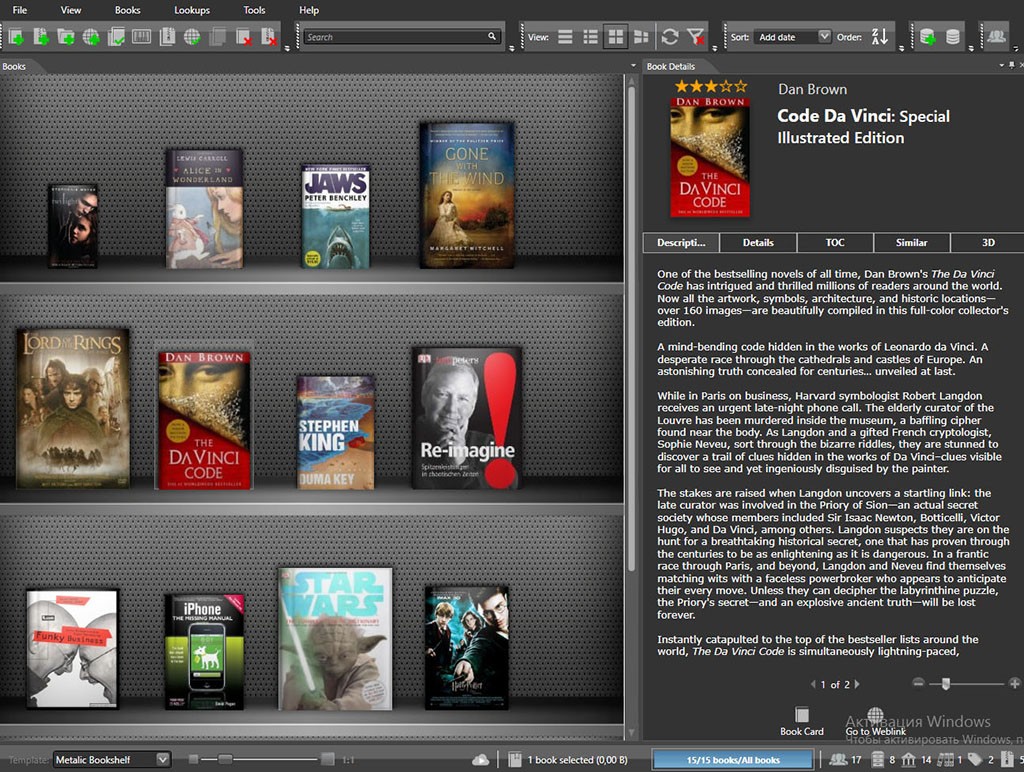Open the File menu

(x=20, y=10)
